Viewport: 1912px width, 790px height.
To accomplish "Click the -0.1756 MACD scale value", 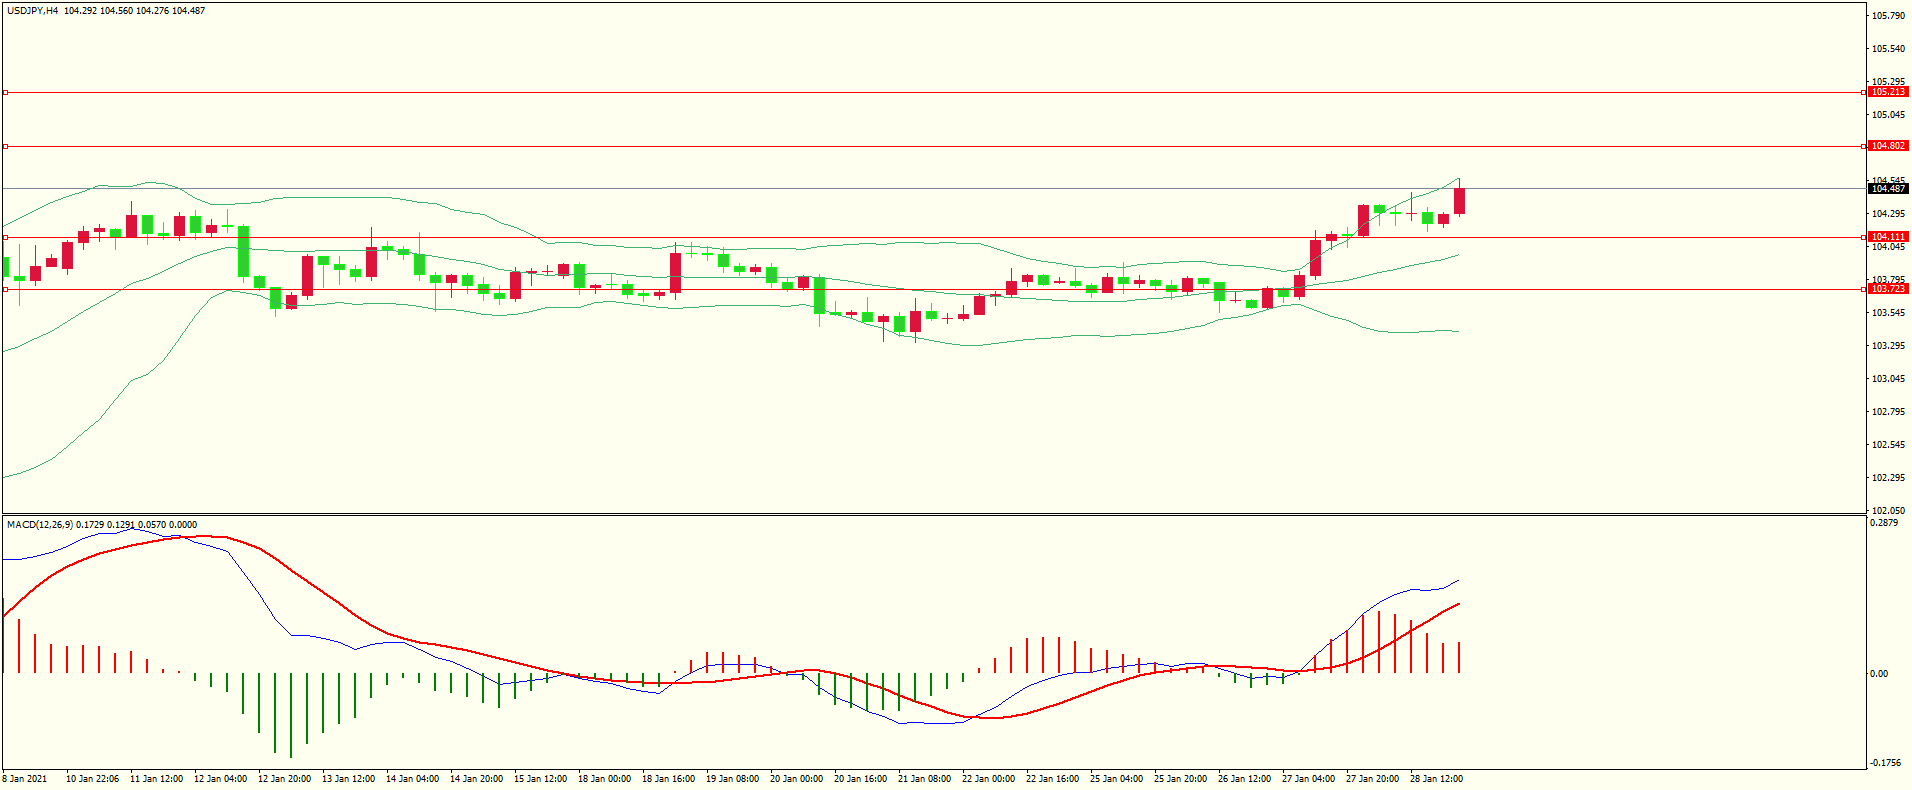I will [x=1885, y=762].
